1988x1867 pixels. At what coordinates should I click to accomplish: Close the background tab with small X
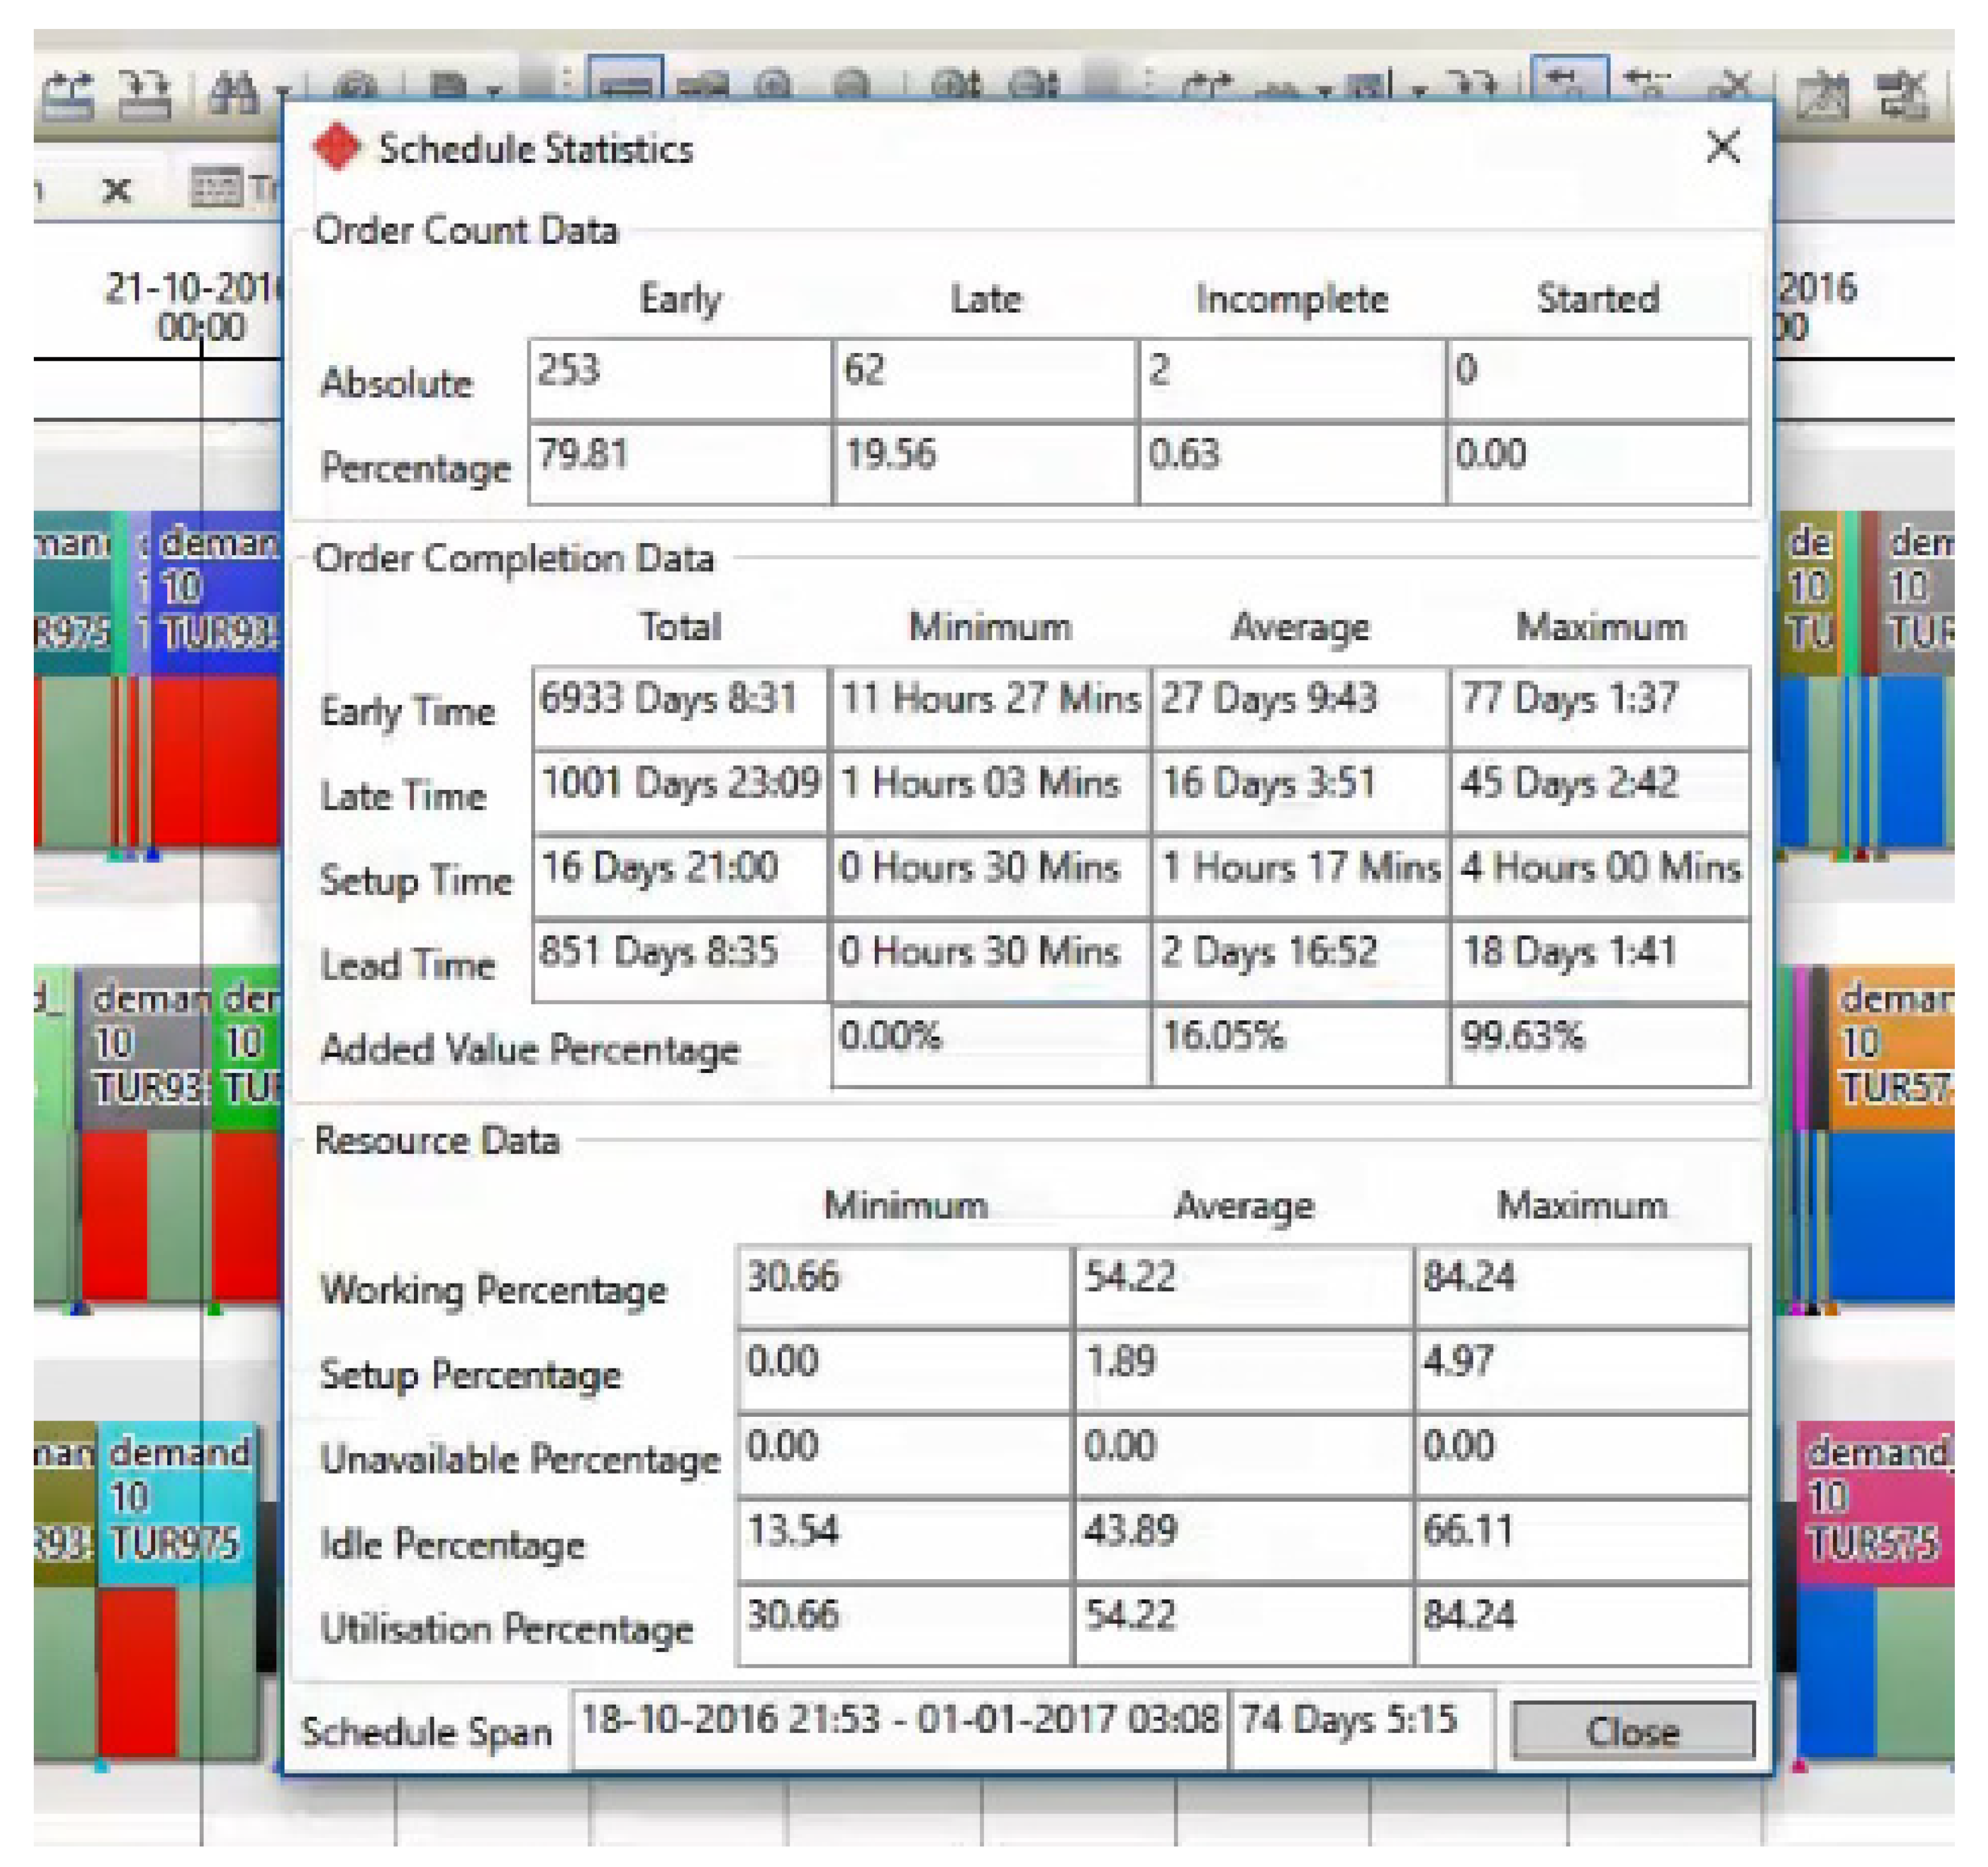[117, 189]
